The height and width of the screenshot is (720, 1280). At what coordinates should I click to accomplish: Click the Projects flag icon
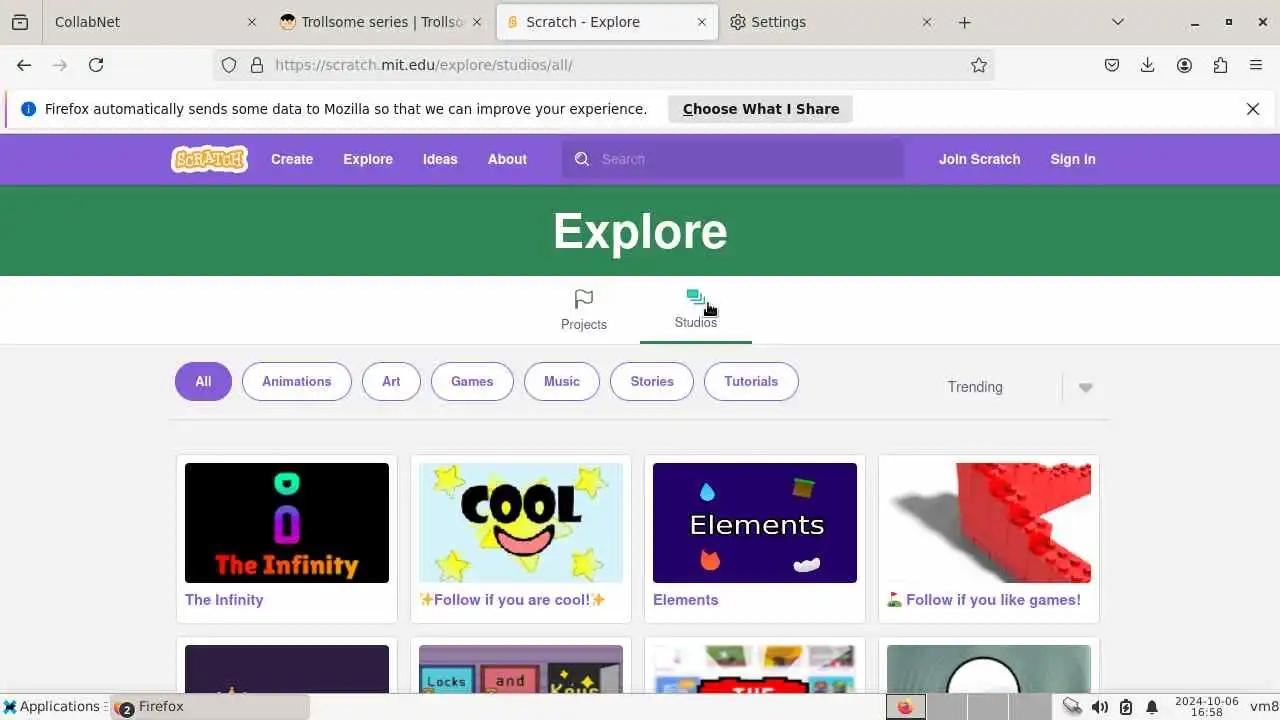tap(584, 299)
